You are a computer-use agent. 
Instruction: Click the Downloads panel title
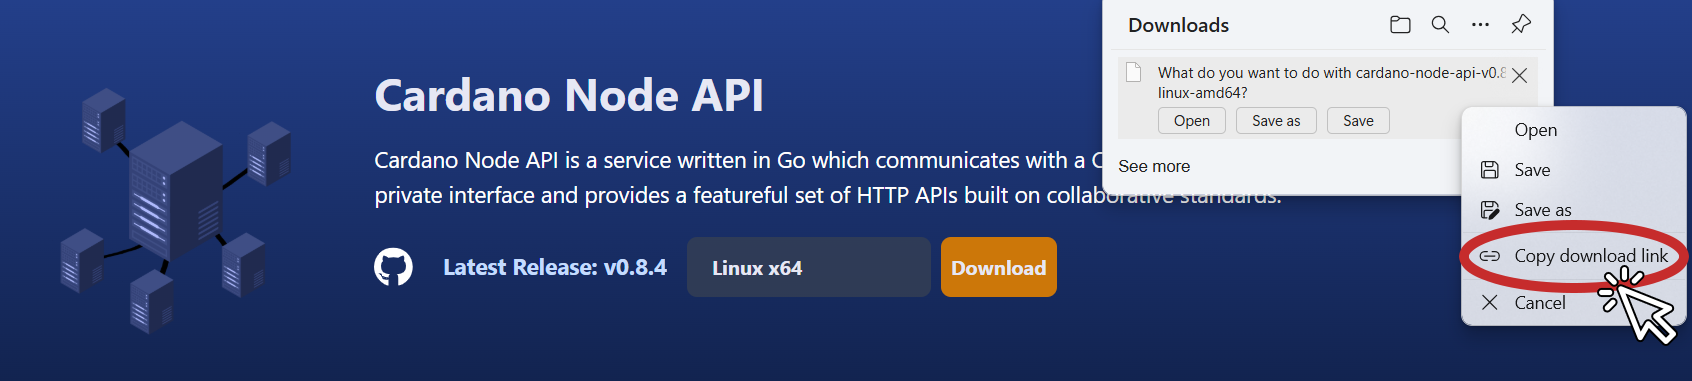click(1178, 25)
